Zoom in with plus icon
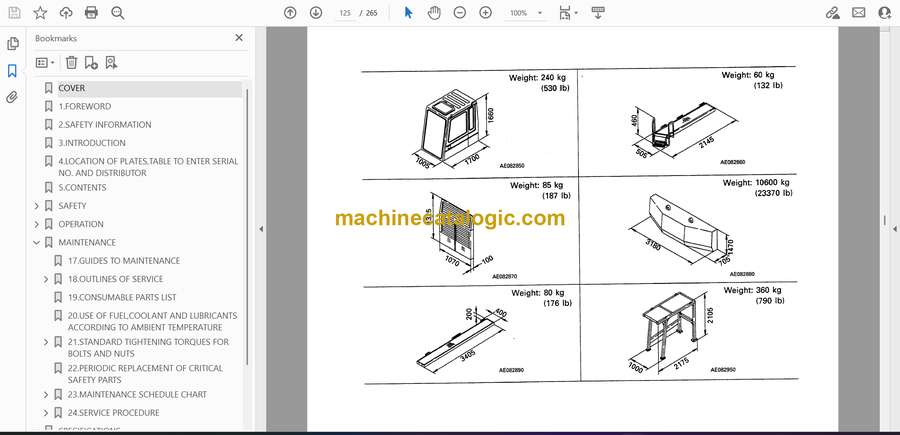900x435 pixels. (x=486, y=13)
